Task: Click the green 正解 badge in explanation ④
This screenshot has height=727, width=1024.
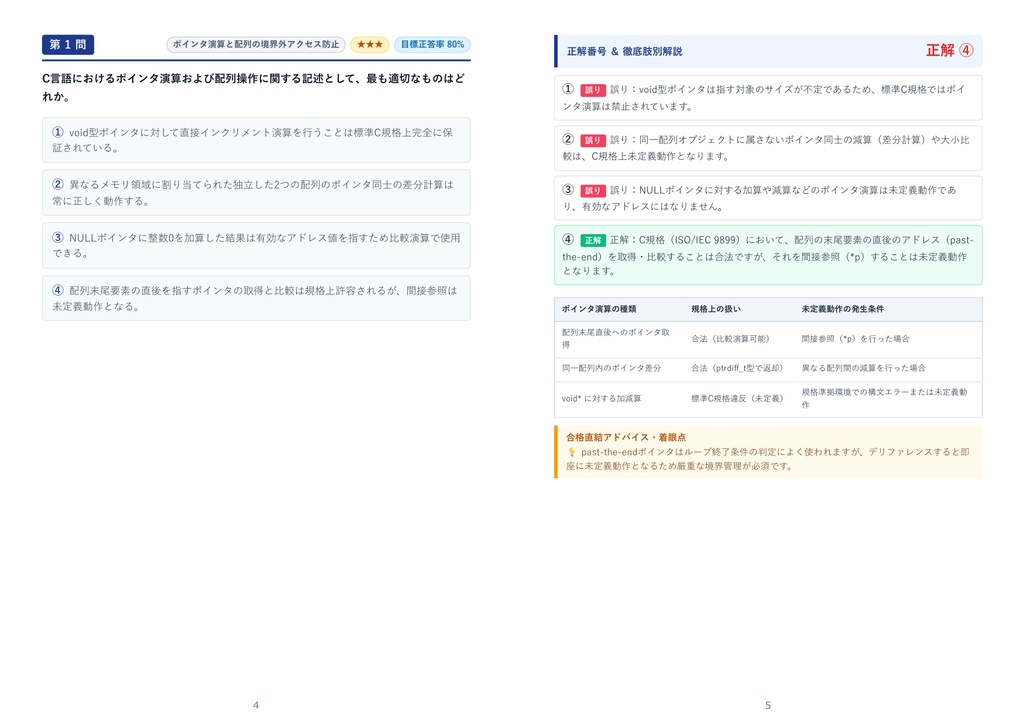Action: [x=592, y=240]
